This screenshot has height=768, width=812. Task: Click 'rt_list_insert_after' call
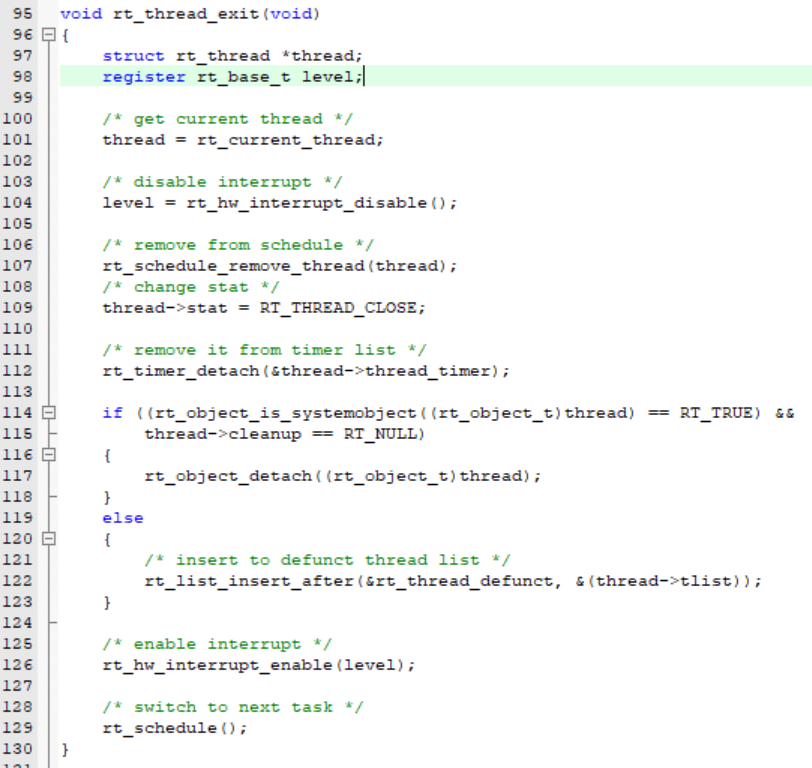click(249, 581)
